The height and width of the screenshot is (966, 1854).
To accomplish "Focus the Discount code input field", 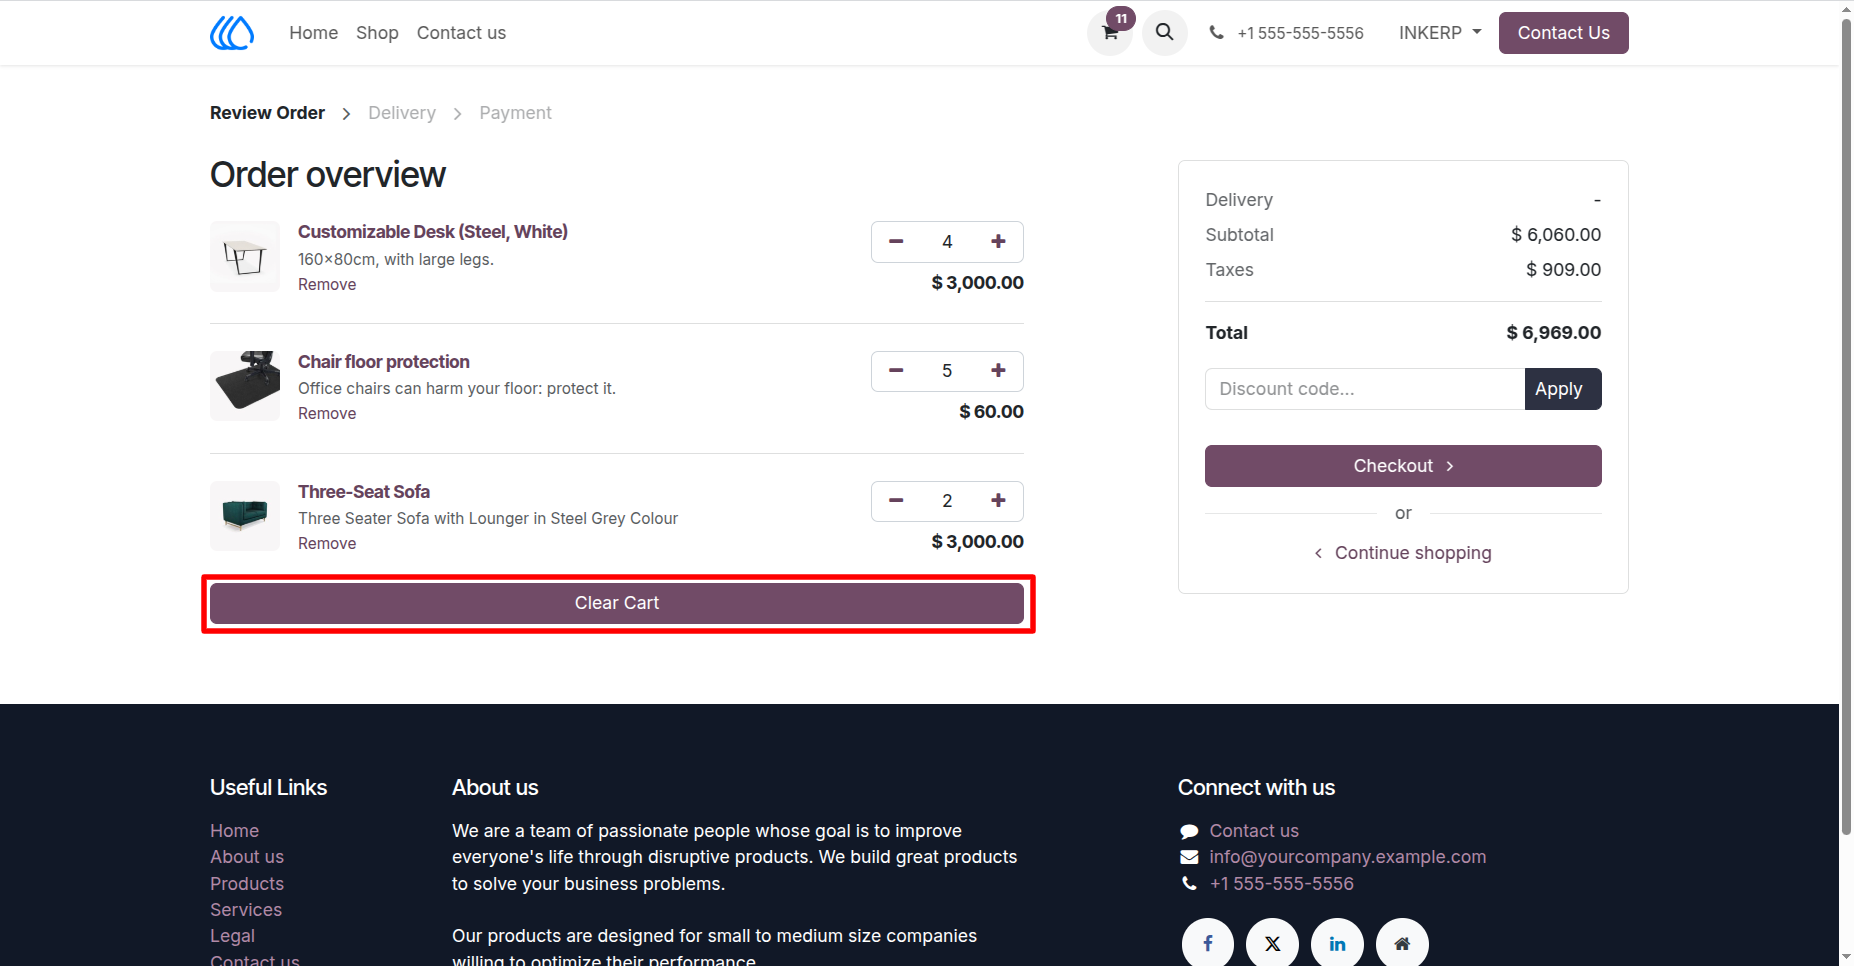I will 1365,389.
